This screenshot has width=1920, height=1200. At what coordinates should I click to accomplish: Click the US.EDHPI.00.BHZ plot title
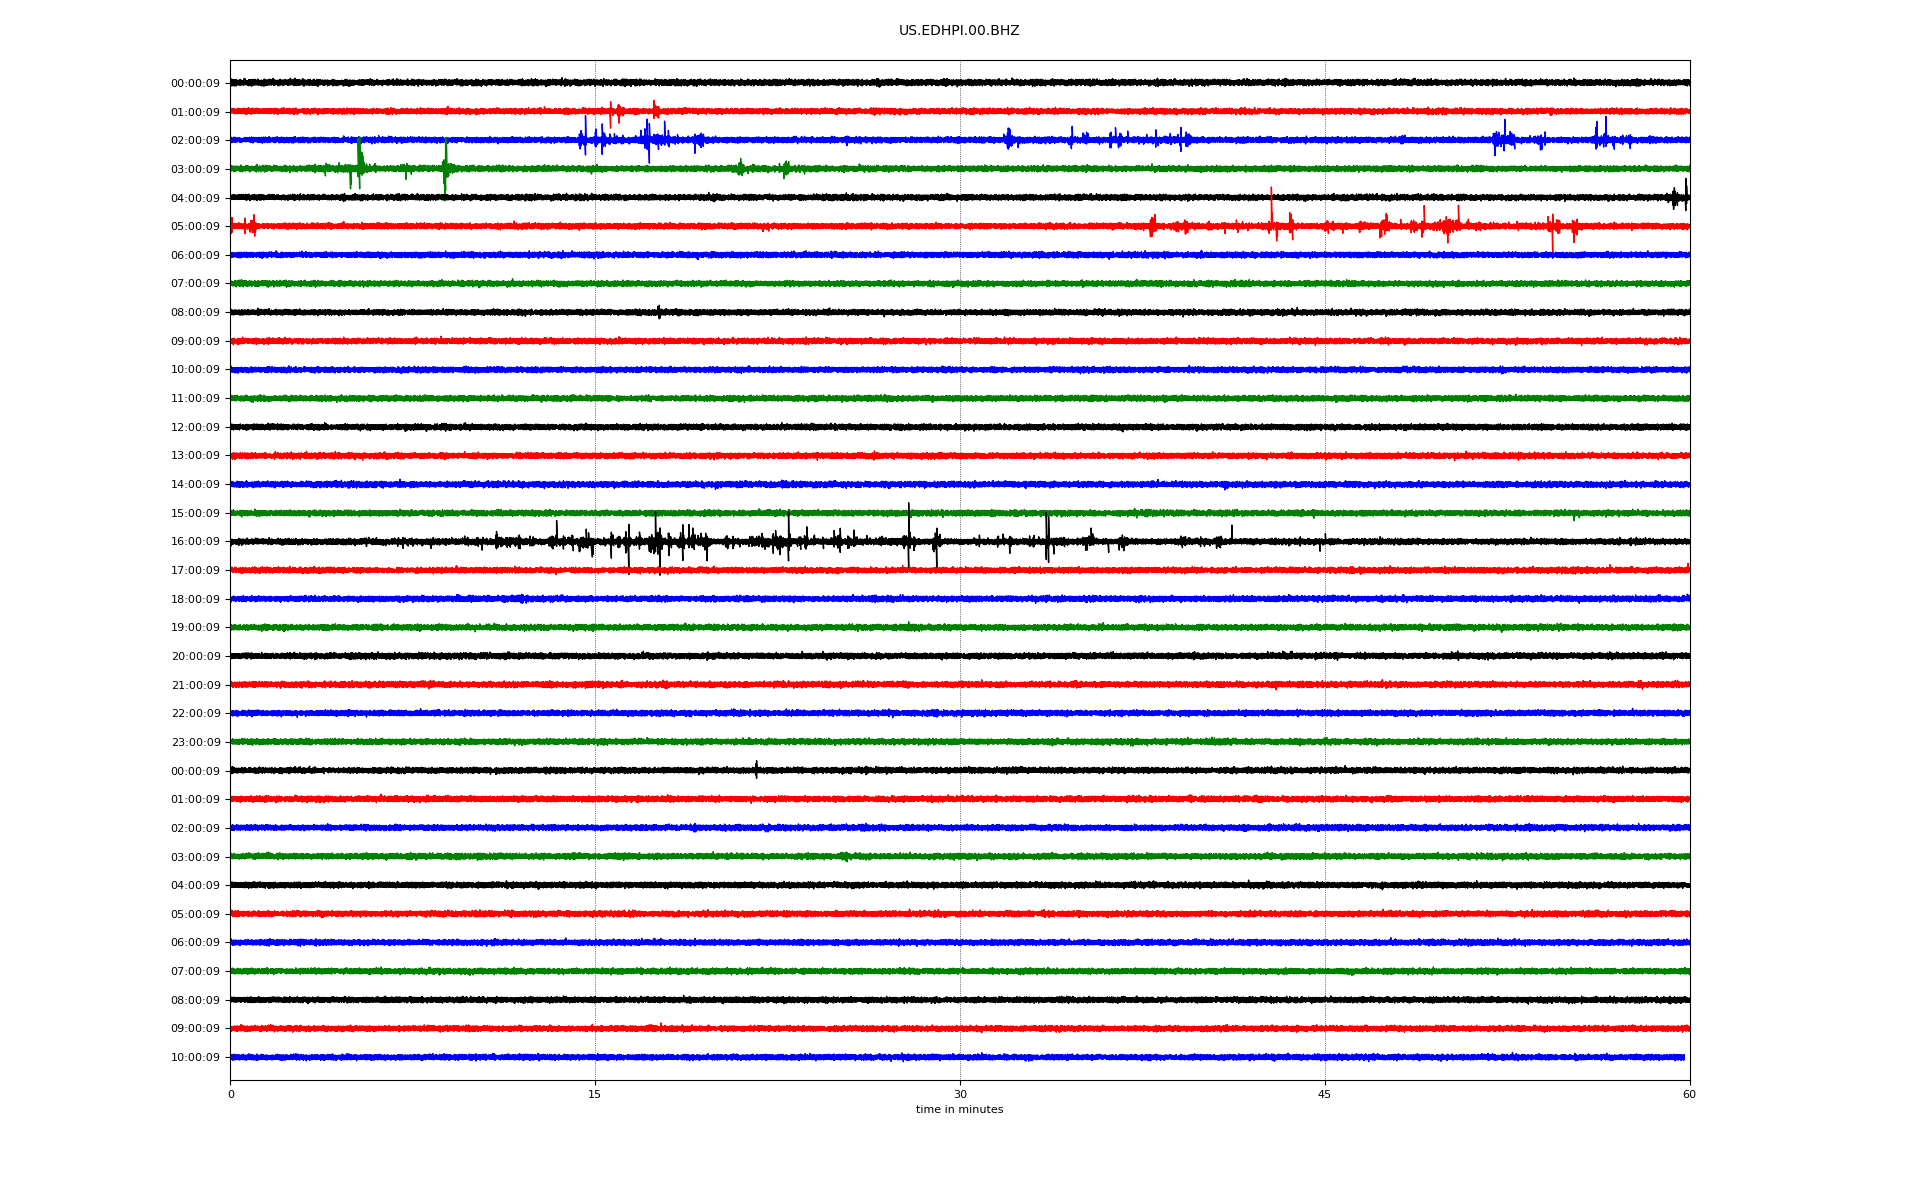coord(958,31)
